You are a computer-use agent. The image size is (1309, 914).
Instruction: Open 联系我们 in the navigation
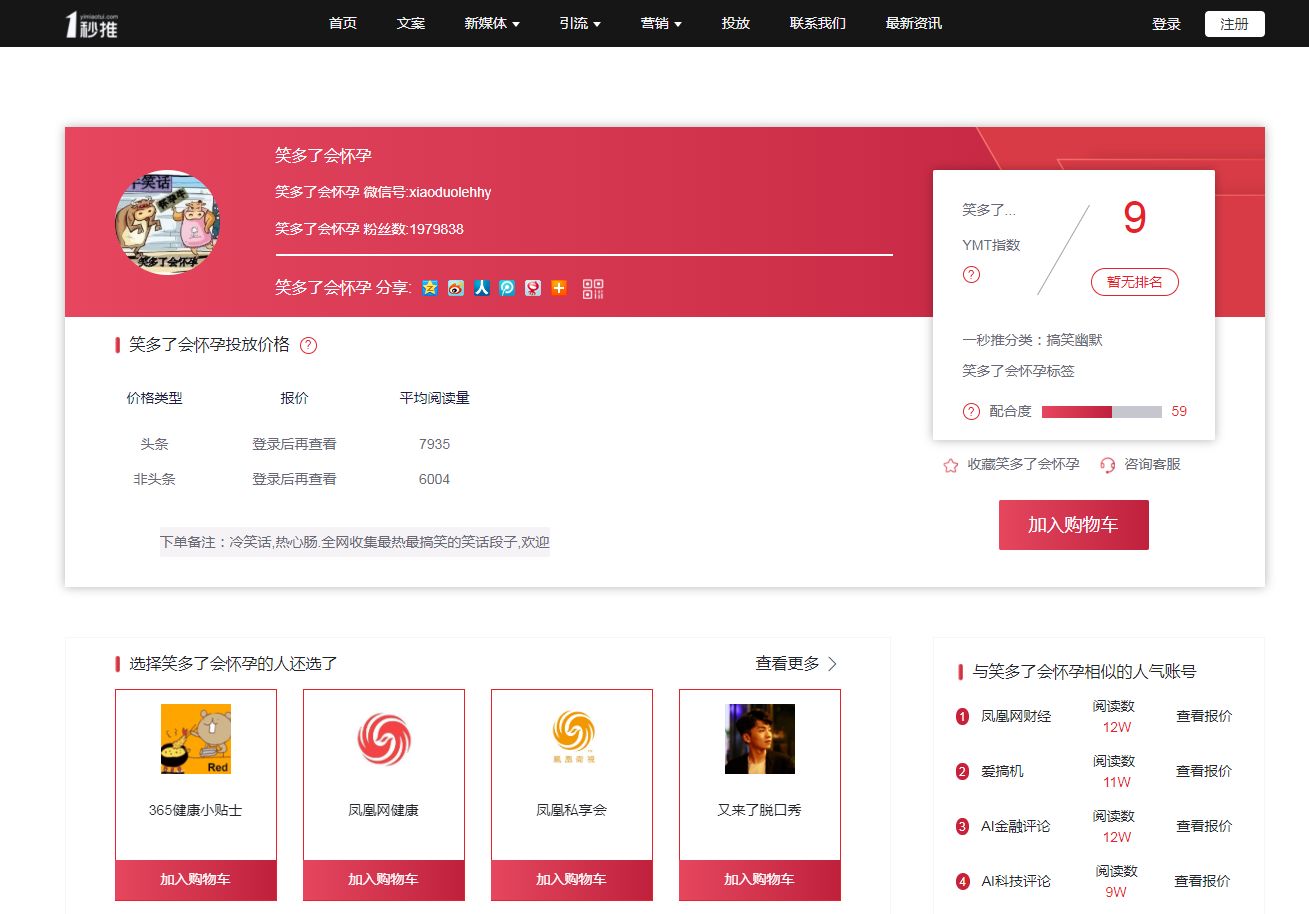point(818,23)
